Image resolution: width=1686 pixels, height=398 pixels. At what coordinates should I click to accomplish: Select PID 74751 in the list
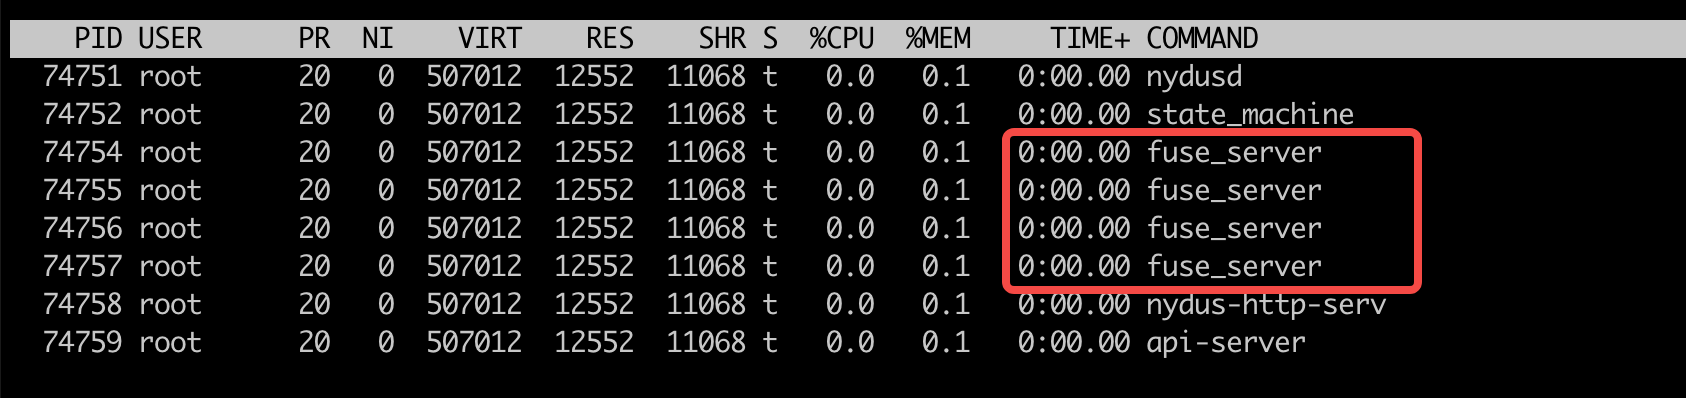(x=82, y=76)
